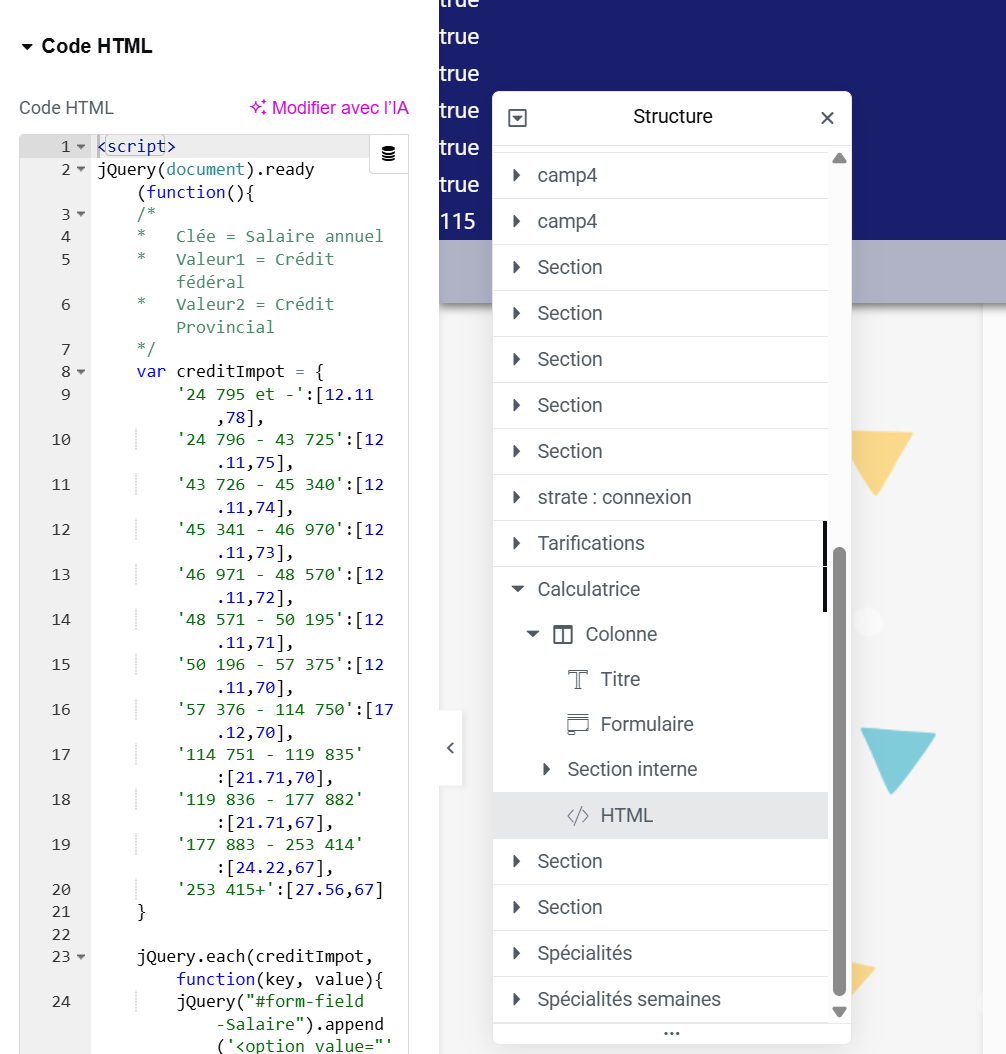Fold the jQuery.each block at line 23
Image resolution: width=1006 pixels, height=1054 pixels.
tap(81, 957)
